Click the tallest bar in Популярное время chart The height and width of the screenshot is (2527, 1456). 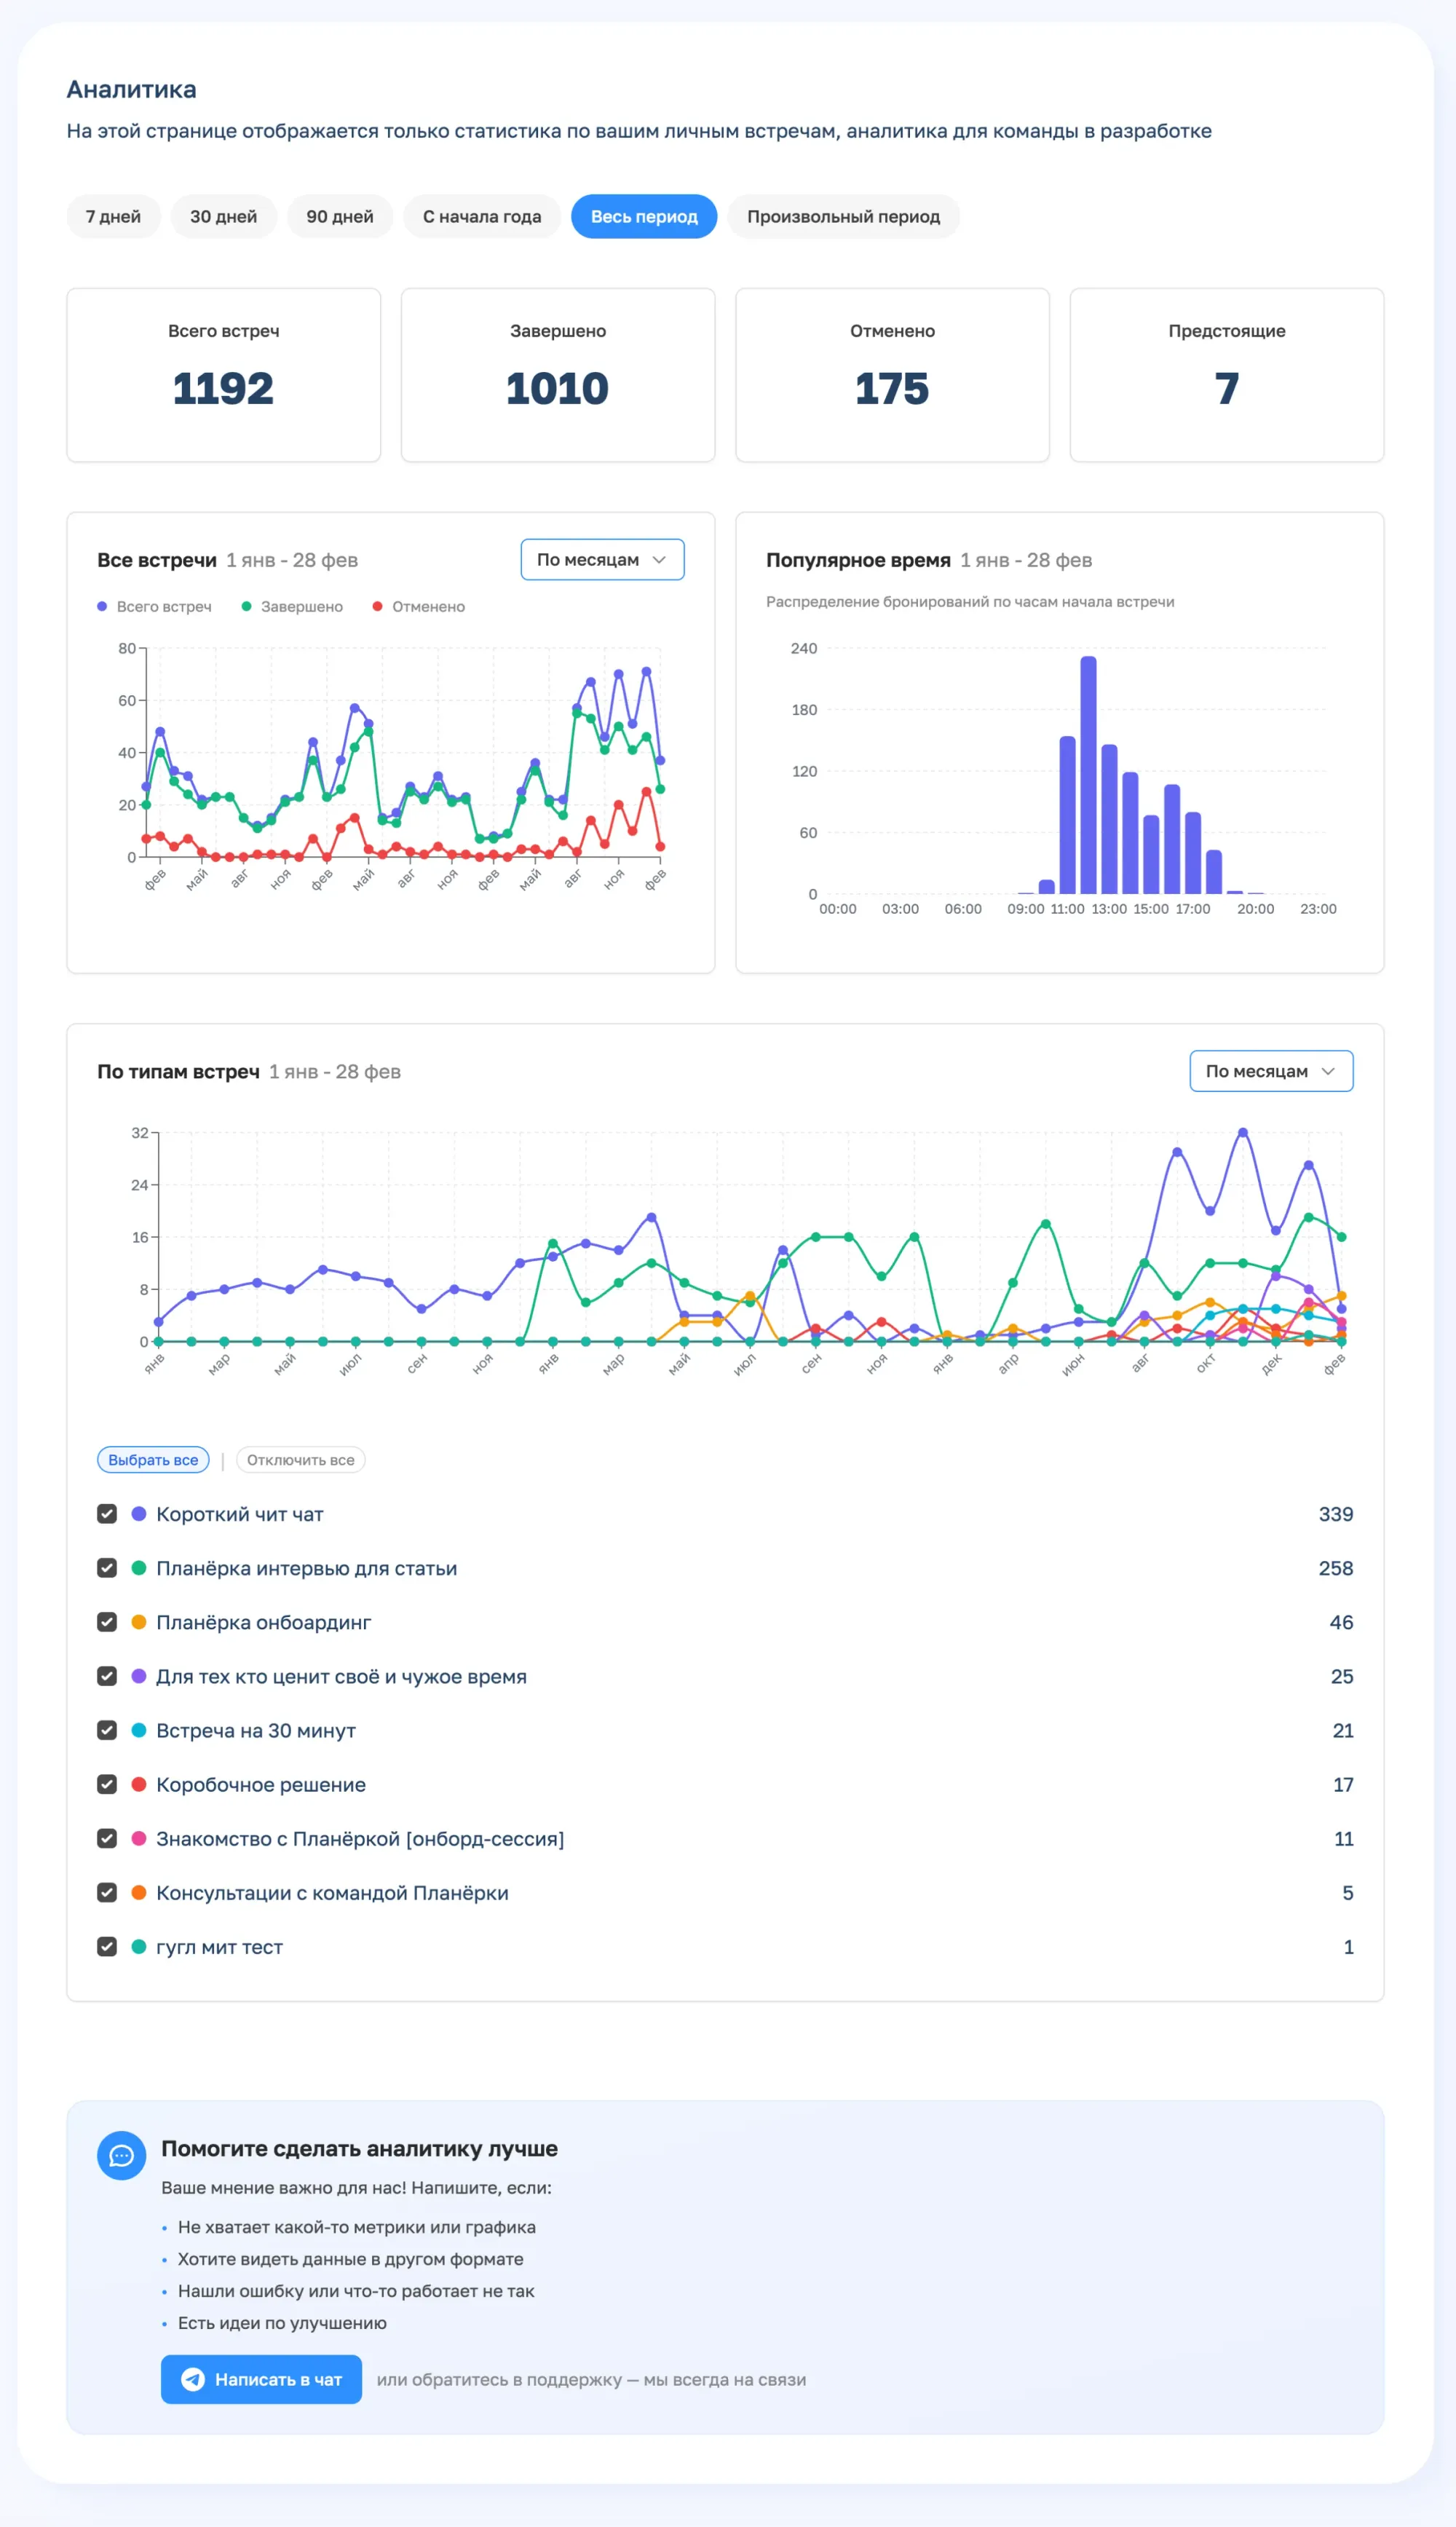[1088, 775]
